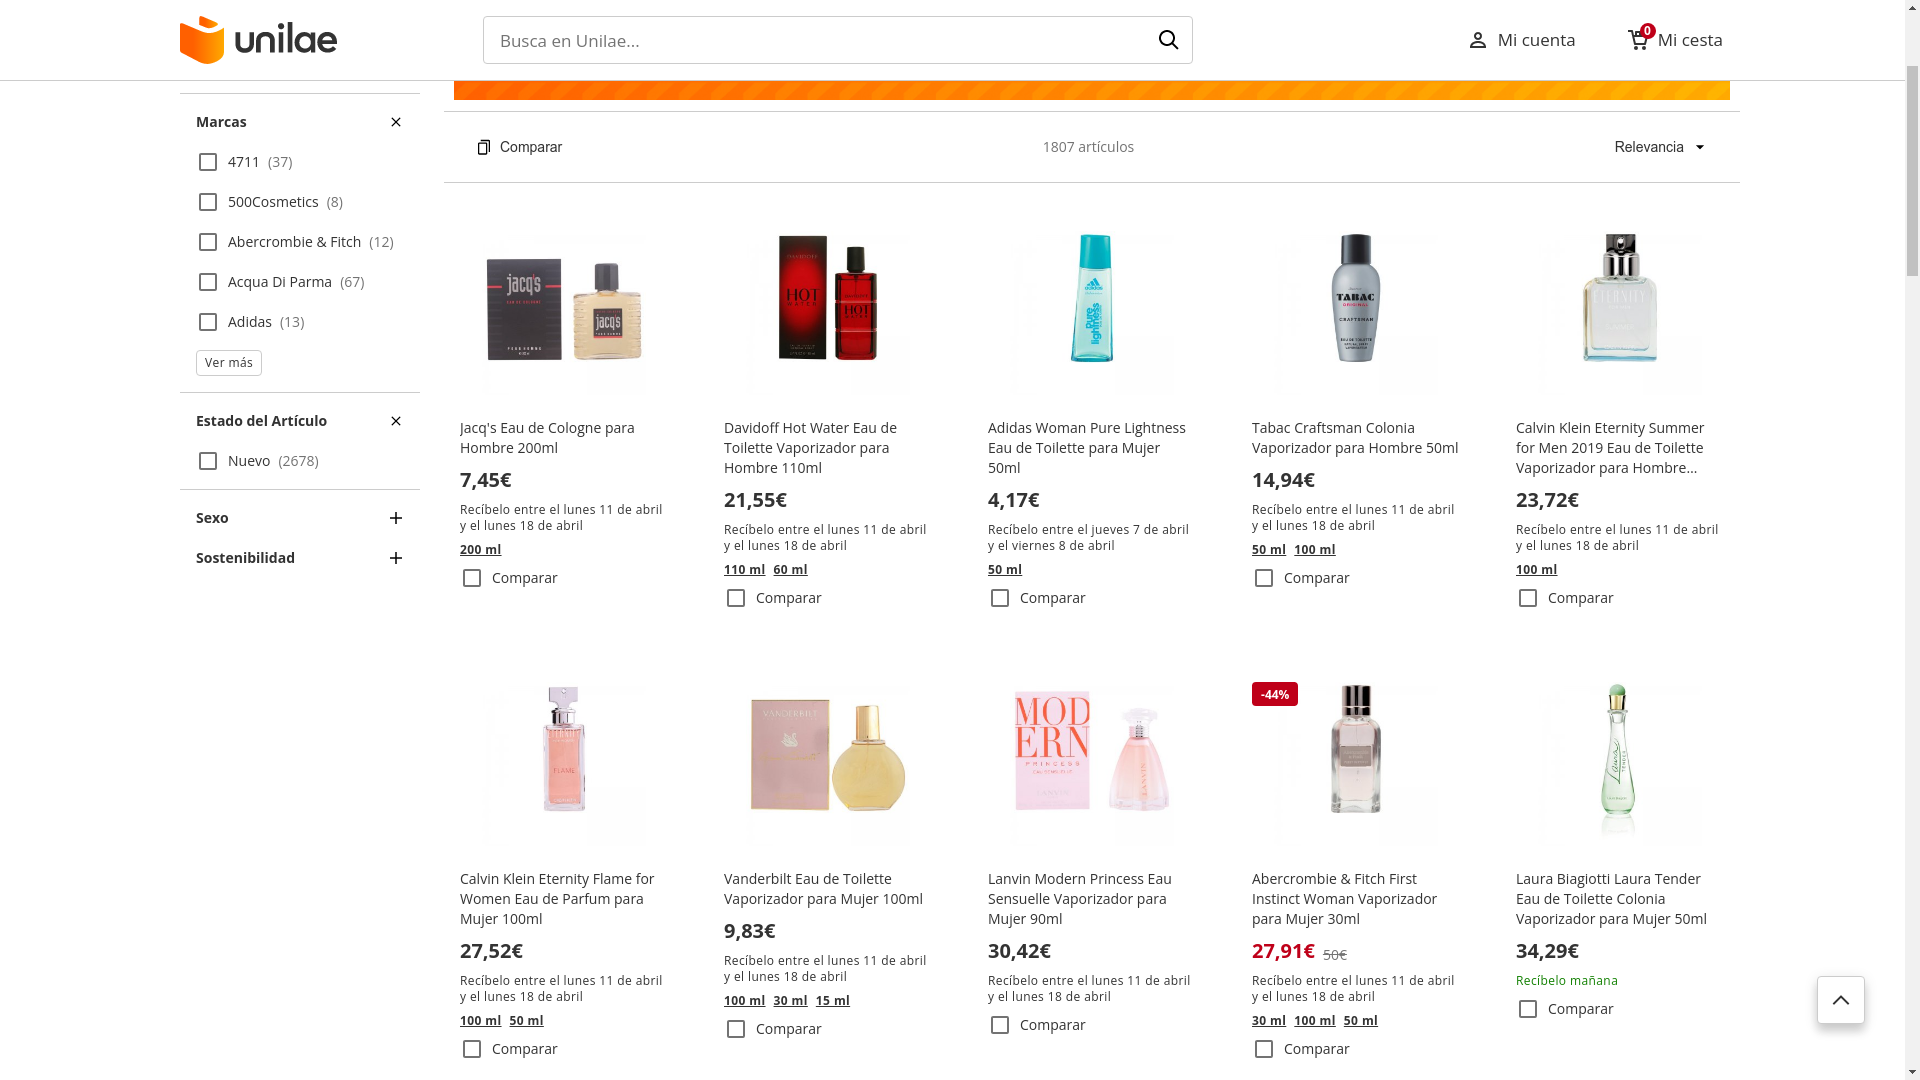Image resolution: width=1920 pixels, height=1080 pixels.
Task: Collapse the Estado del Artículo filter
Action: click(396, 421)
